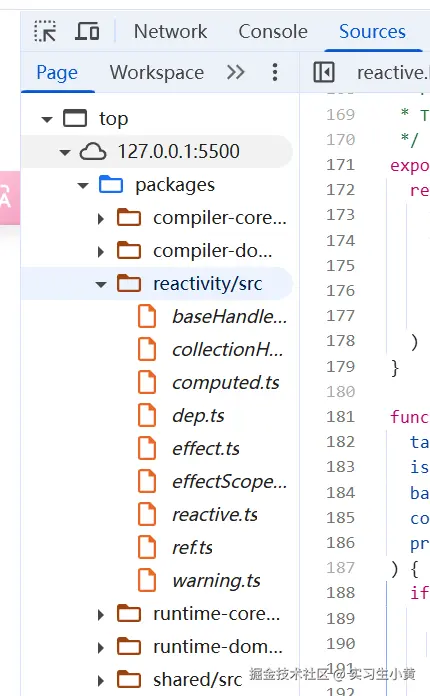This screenshot has width=430, height=696.
Task: Expand the compiler-do... folder arrow
Action: (x=101, y=252)
